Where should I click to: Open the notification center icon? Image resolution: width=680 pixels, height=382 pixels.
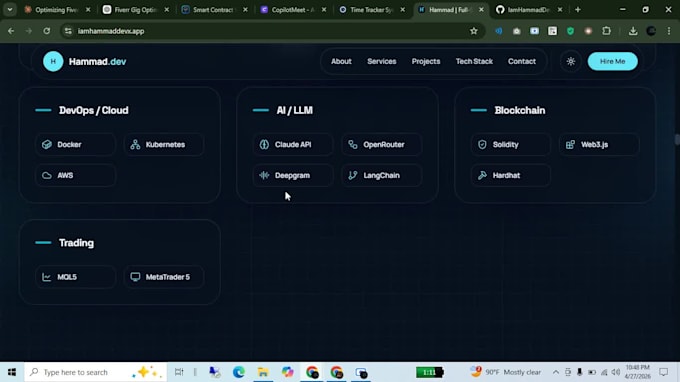664,372
